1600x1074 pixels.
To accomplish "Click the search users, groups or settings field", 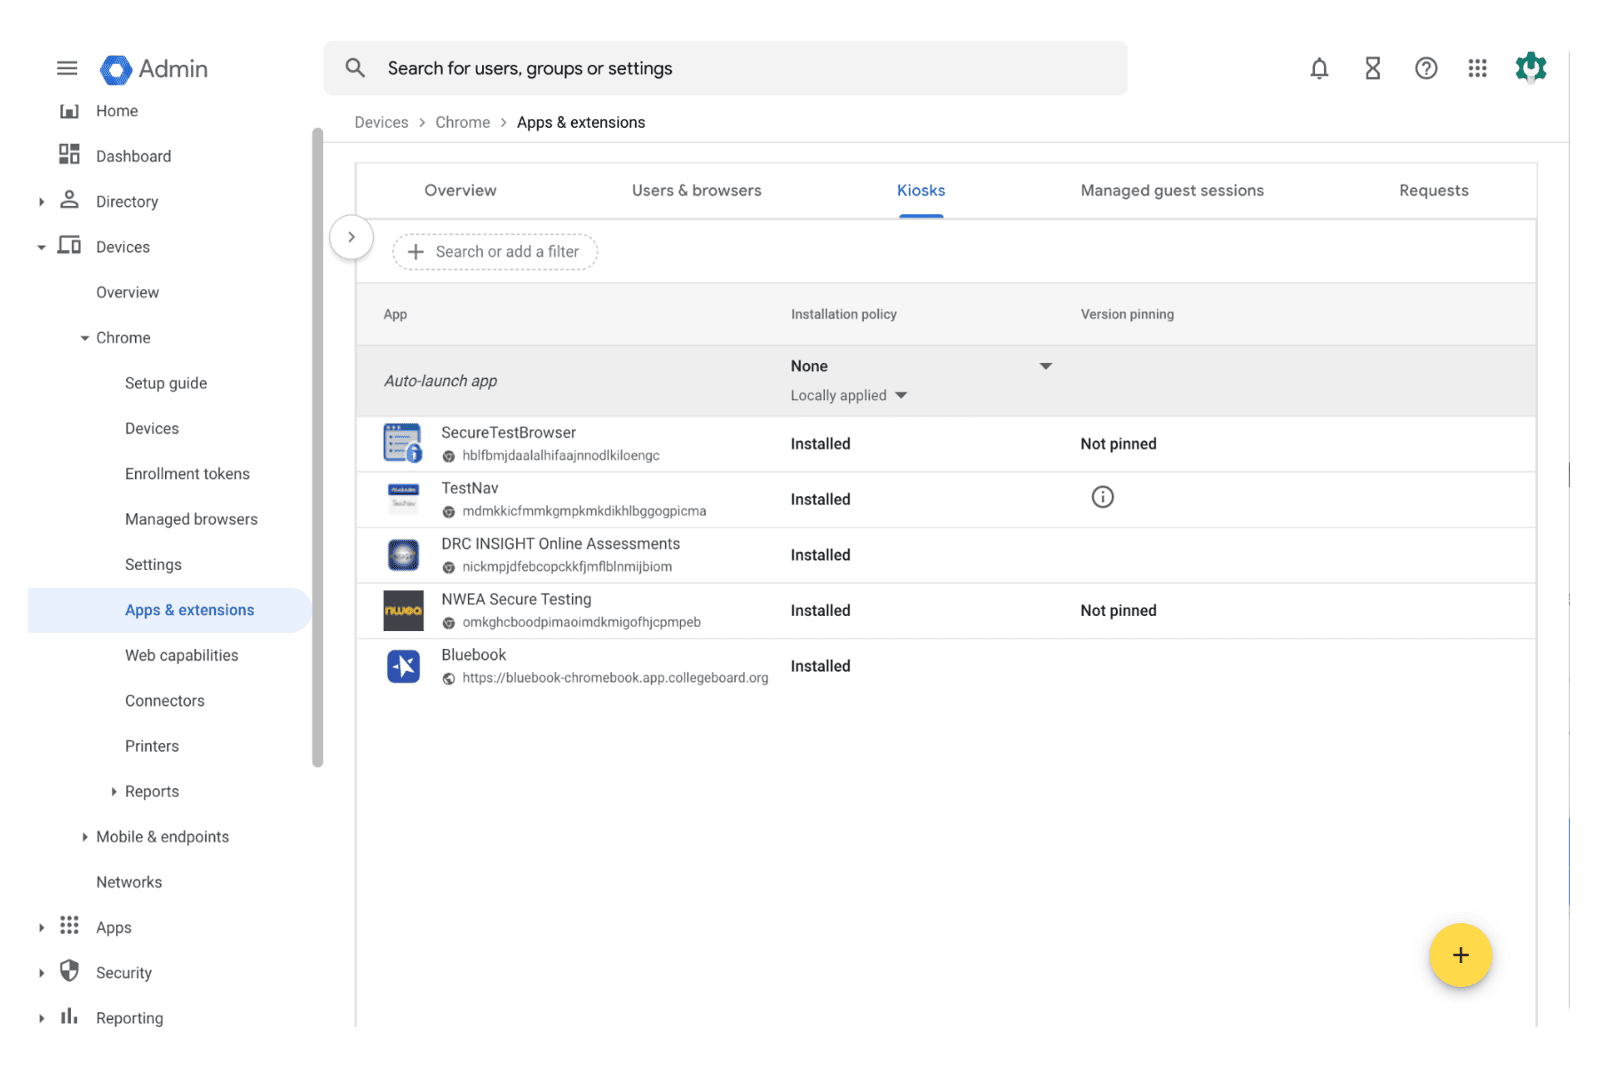I will point(725,68).
